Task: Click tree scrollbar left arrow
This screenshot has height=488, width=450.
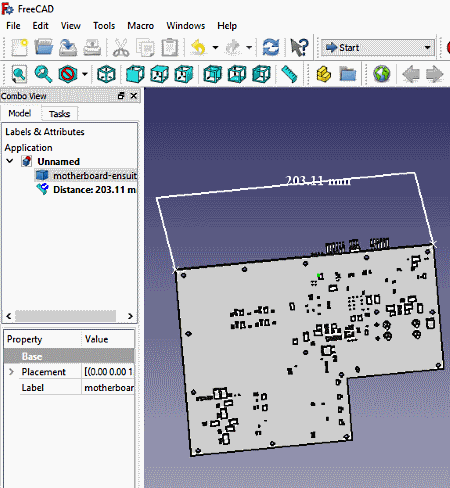Action: (9, 316)
